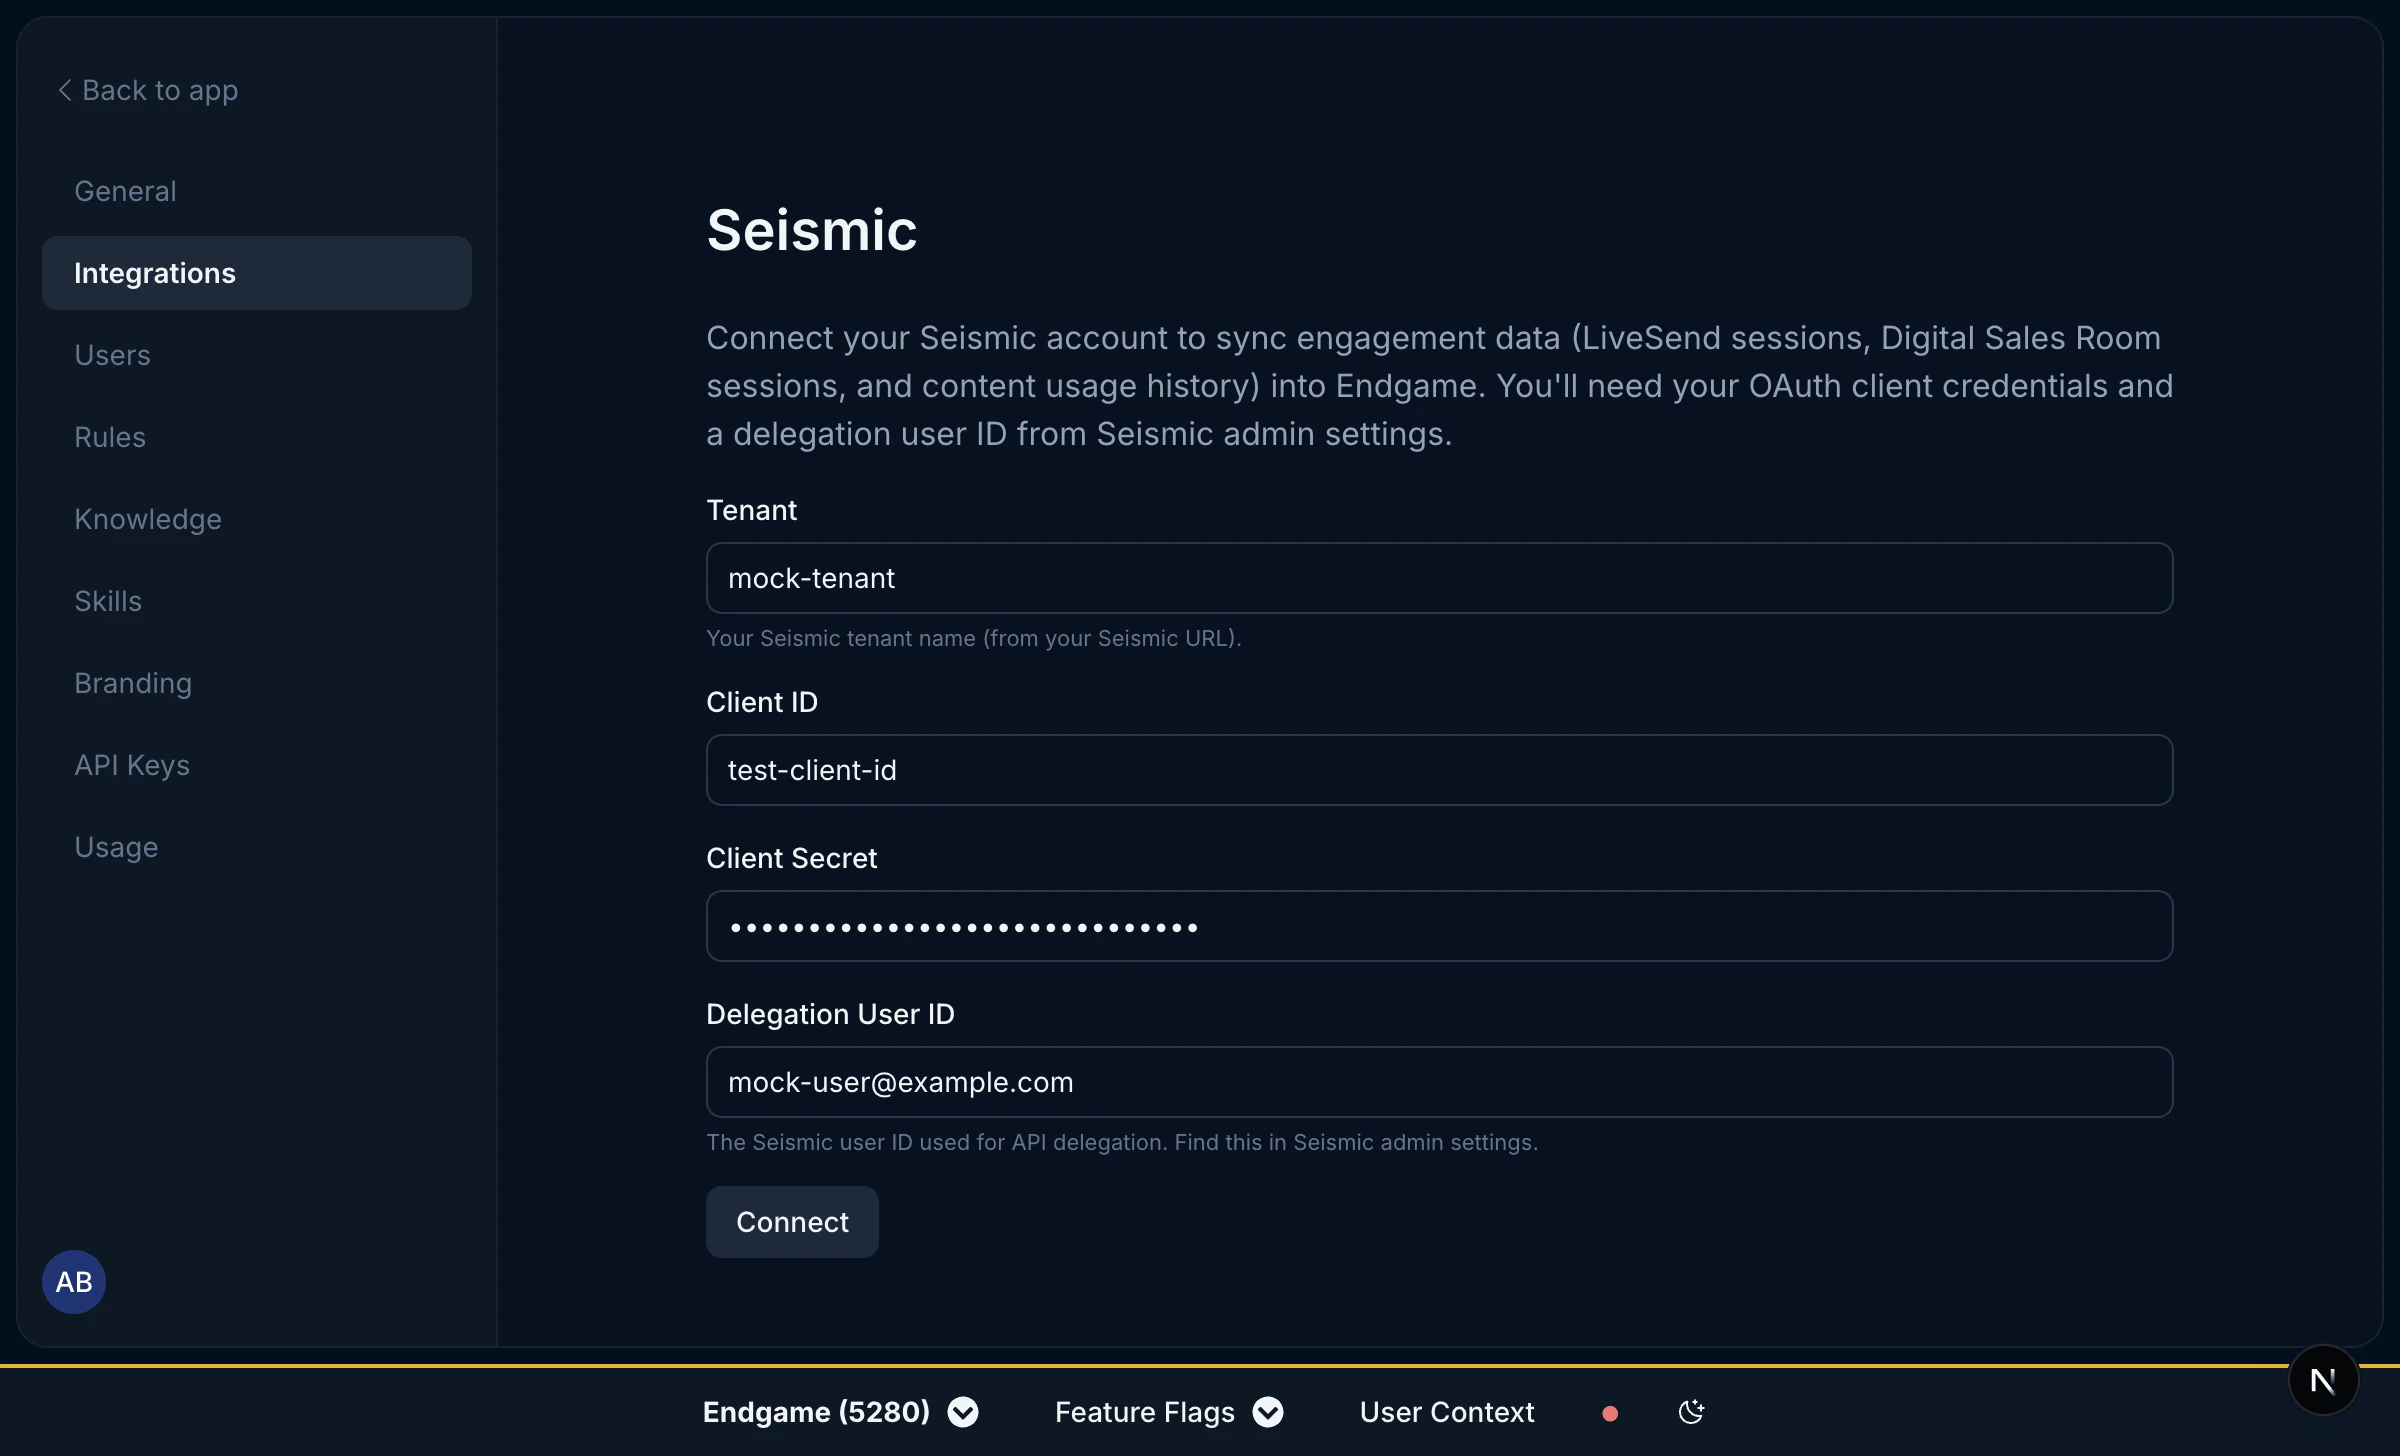Focus the Client Secret password field
This screenshot has width=2400, height=1456.
tap(1439, 926)
